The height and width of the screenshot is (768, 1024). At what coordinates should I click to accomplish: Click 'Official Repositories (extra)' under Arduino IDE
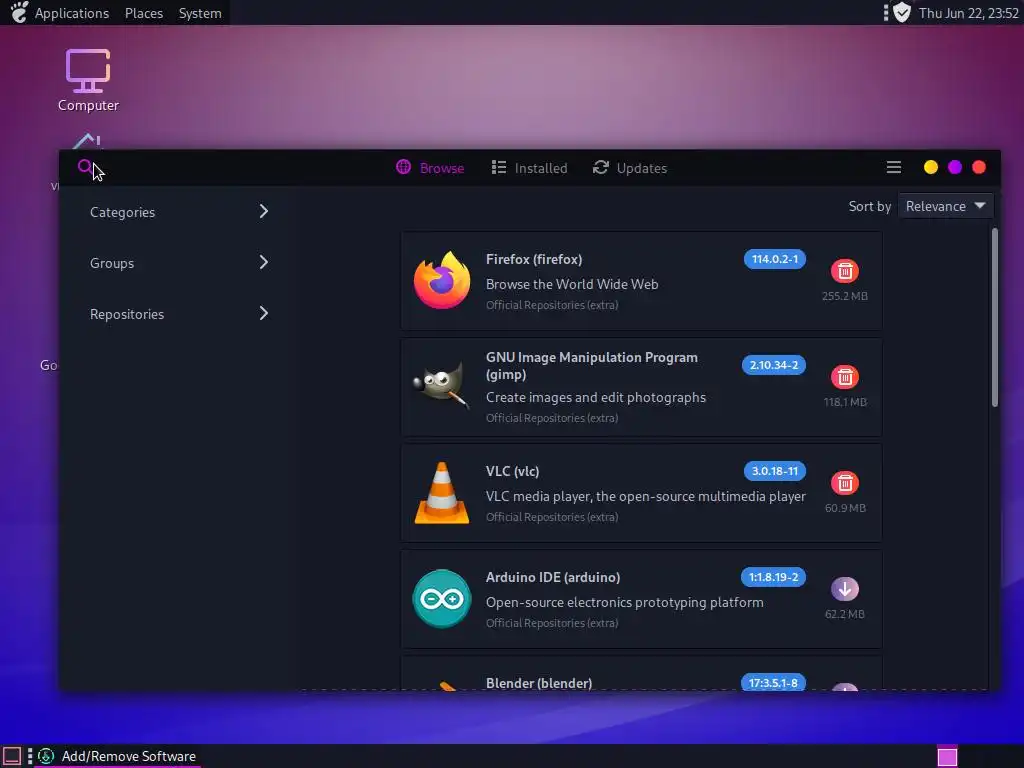[x=552, y=623]
